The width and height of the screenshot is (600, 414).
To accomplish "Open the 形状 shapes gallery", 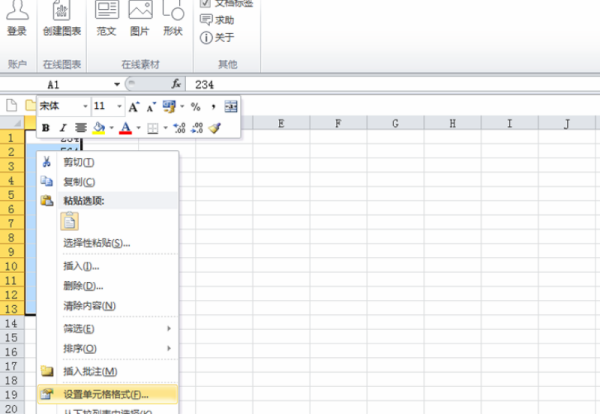I will (x=173, y=17).
